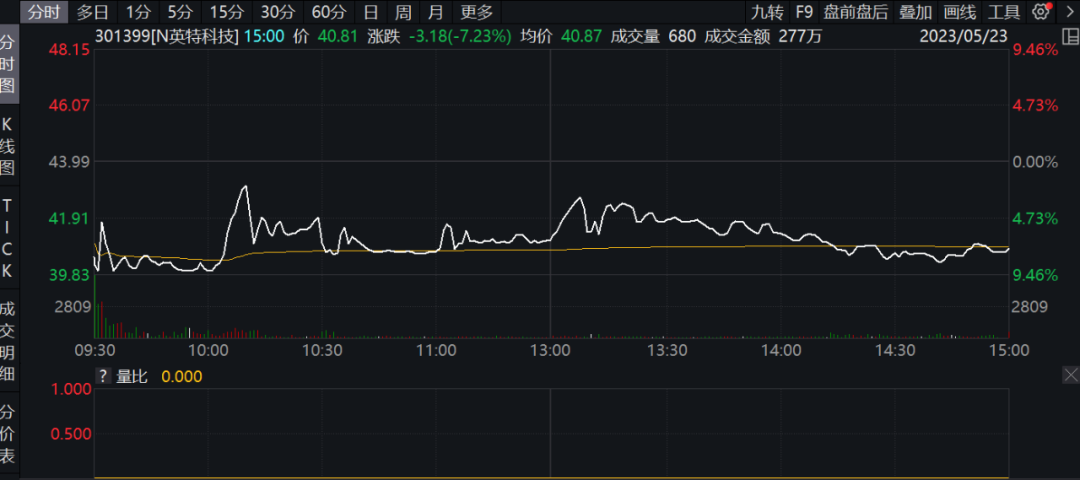The height and width of the screenshot is (480, 1080).
Task: Click the 0.00% axis label
Action: click(1035, 162)
